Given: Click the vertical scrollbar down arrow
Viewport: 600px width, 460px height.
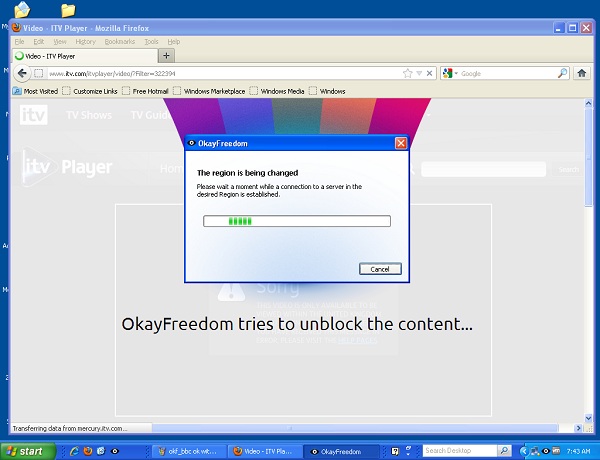Looking at the screenshot, I should [589, 418].
